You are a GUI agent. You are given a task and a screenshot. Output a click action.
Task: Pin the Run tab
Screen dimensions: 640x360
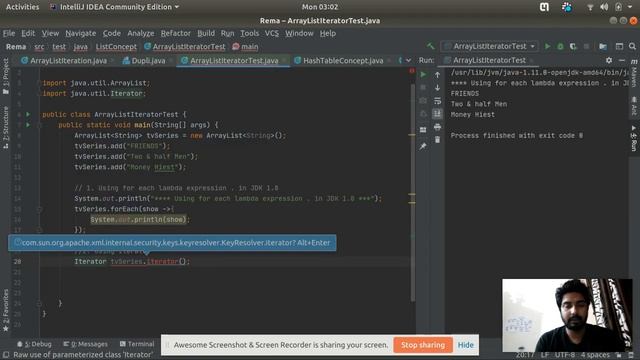tap(423, 146)
